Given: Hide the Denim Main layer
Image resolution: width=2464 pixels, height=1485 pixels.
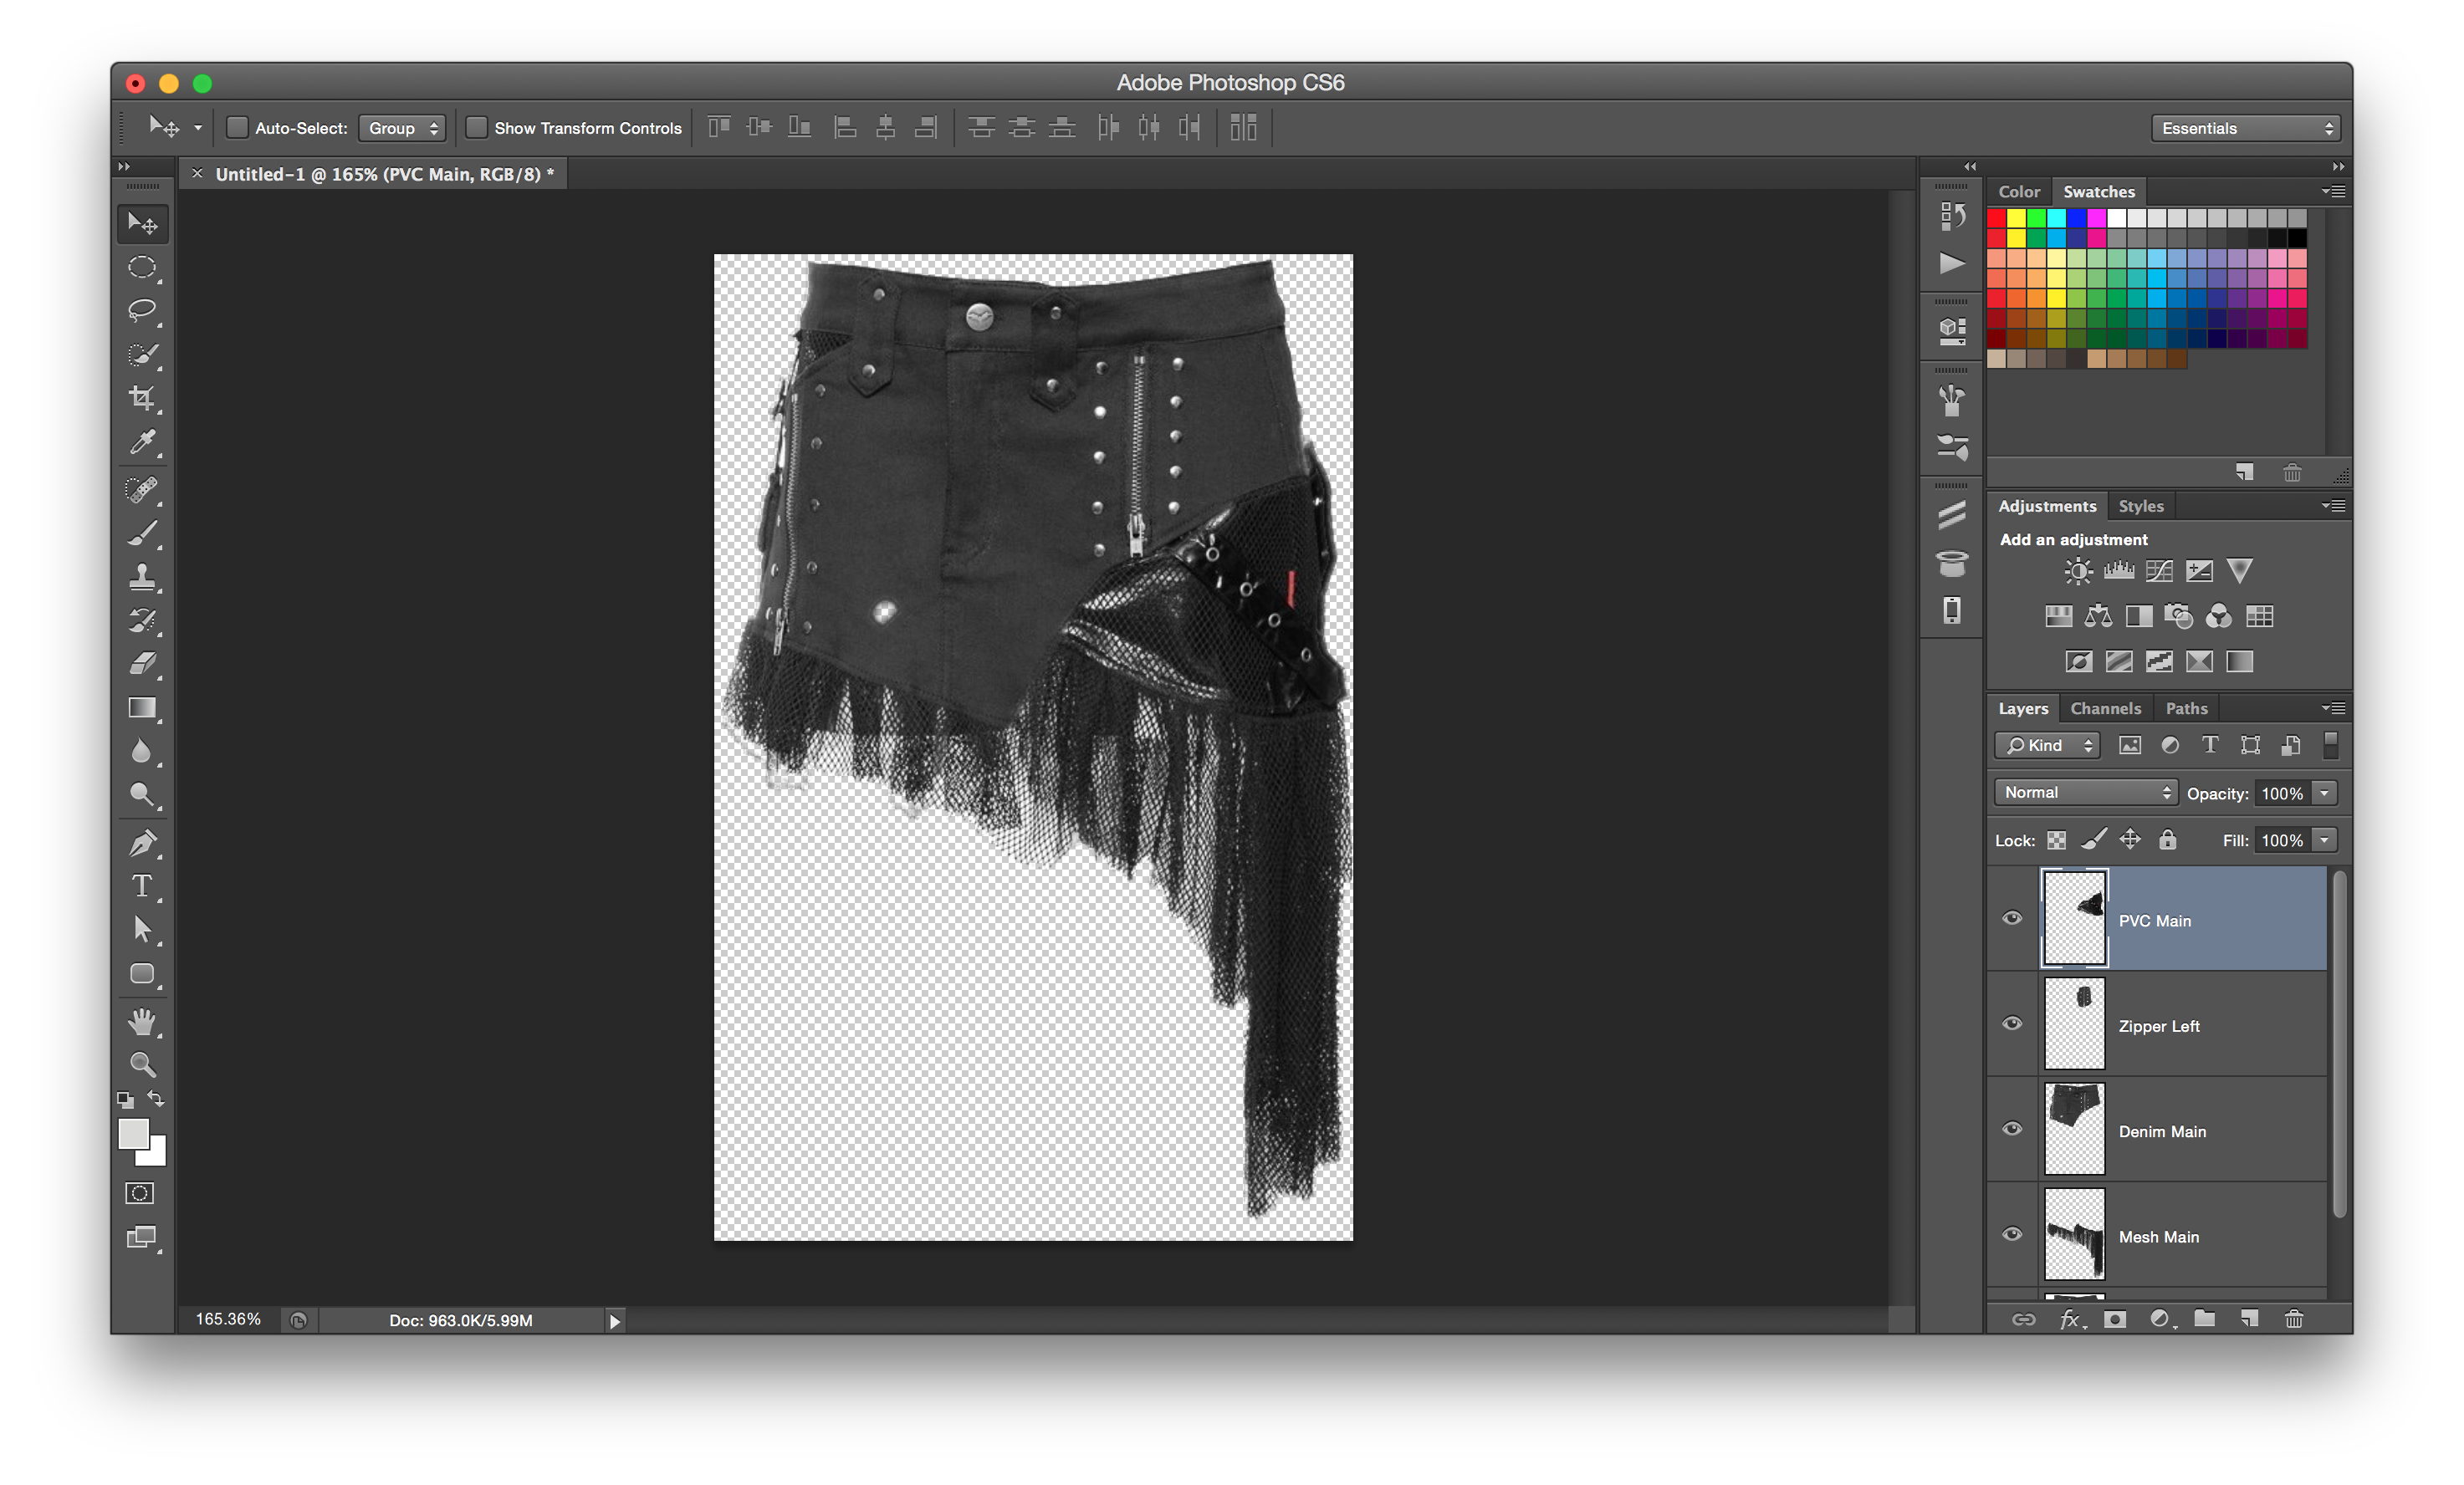Looking at the screenshot, I should pos(2012,1129).
